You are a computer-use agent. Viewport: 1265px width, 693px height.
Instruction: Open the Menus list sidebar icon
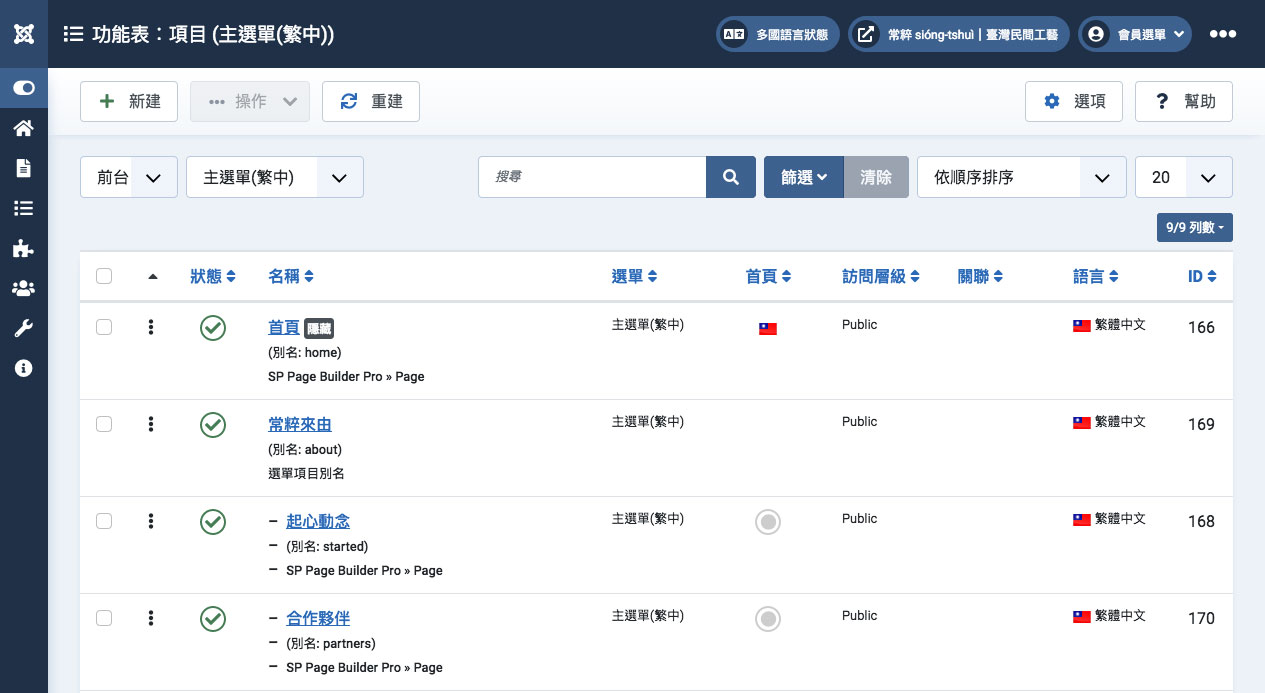click(x=23, y=208)
